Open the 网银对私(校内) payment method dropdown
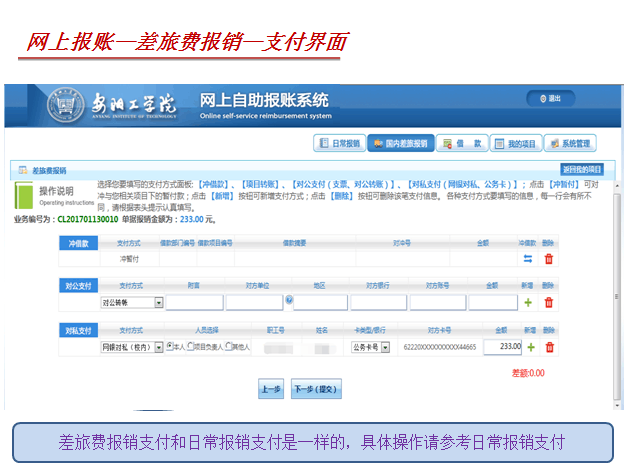The height and width of the screenshot is (470, 624). coord(158,347)
